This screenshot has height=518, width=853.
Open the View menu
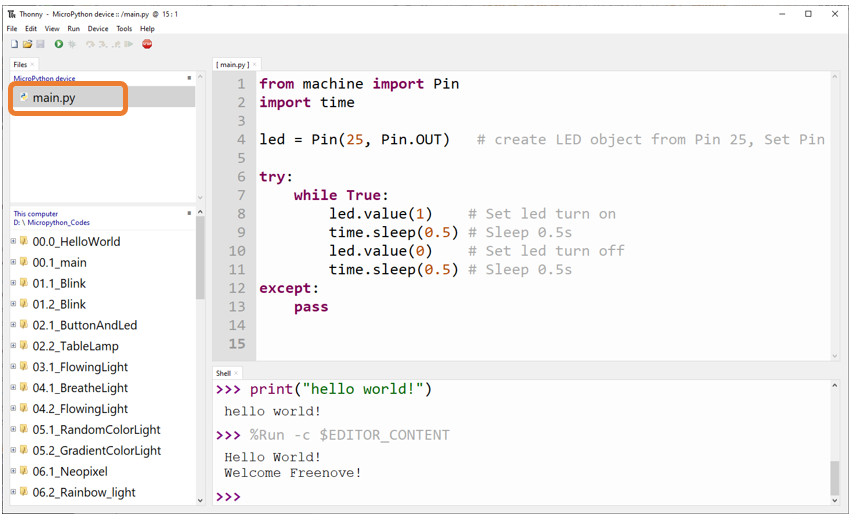[x=52, y=28]
